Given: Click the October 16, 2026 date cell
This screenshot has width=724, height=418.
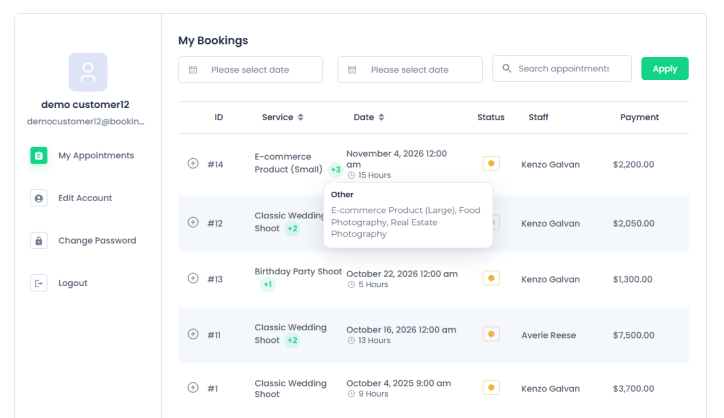Looking at the screenshot, I should coord(401,330).
